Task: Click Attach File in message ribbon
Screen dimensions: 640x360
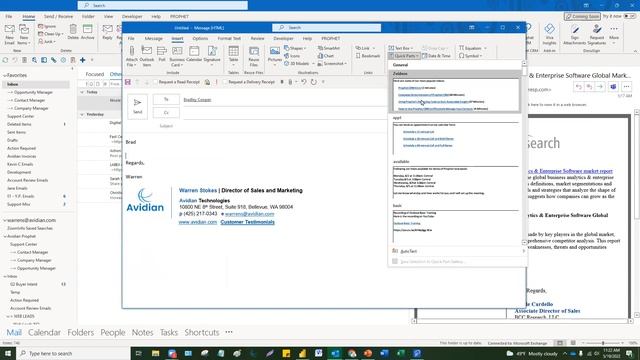Action: point(131,56)
